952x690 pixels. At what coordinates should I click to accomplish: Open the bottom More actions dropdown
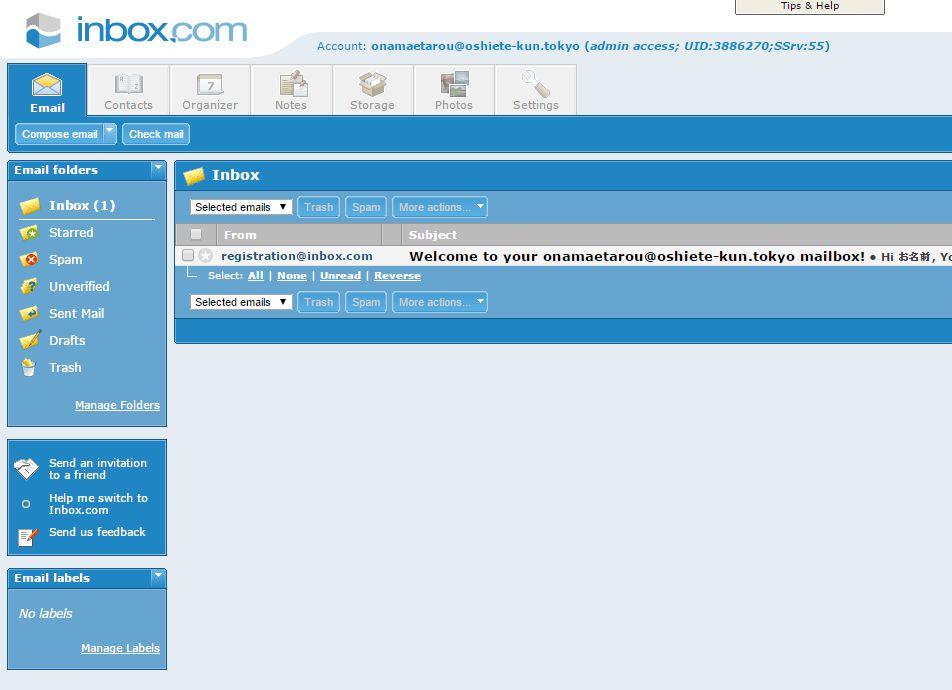(x=440, y=302)
